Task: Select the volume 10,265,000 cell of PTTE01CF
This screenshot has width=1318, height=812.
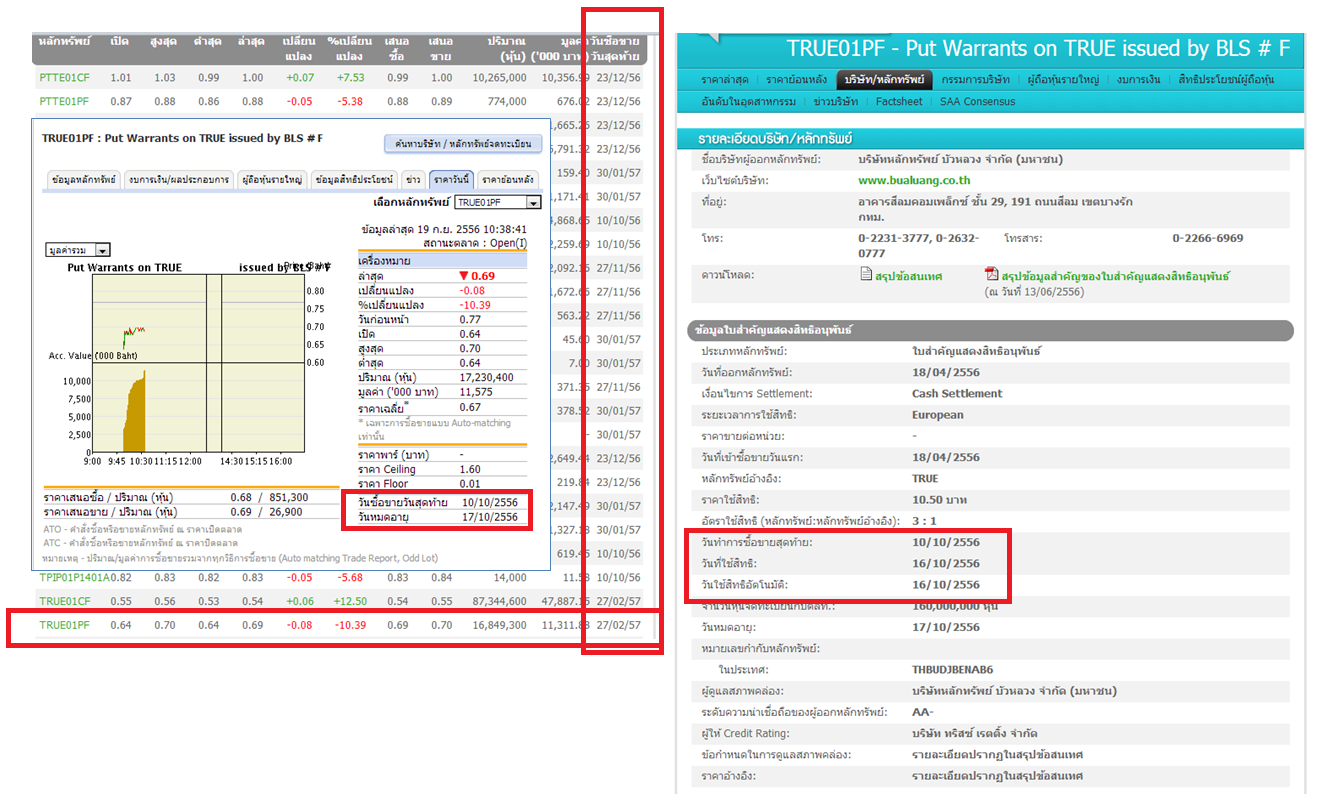Action: [x=498, y=78]
